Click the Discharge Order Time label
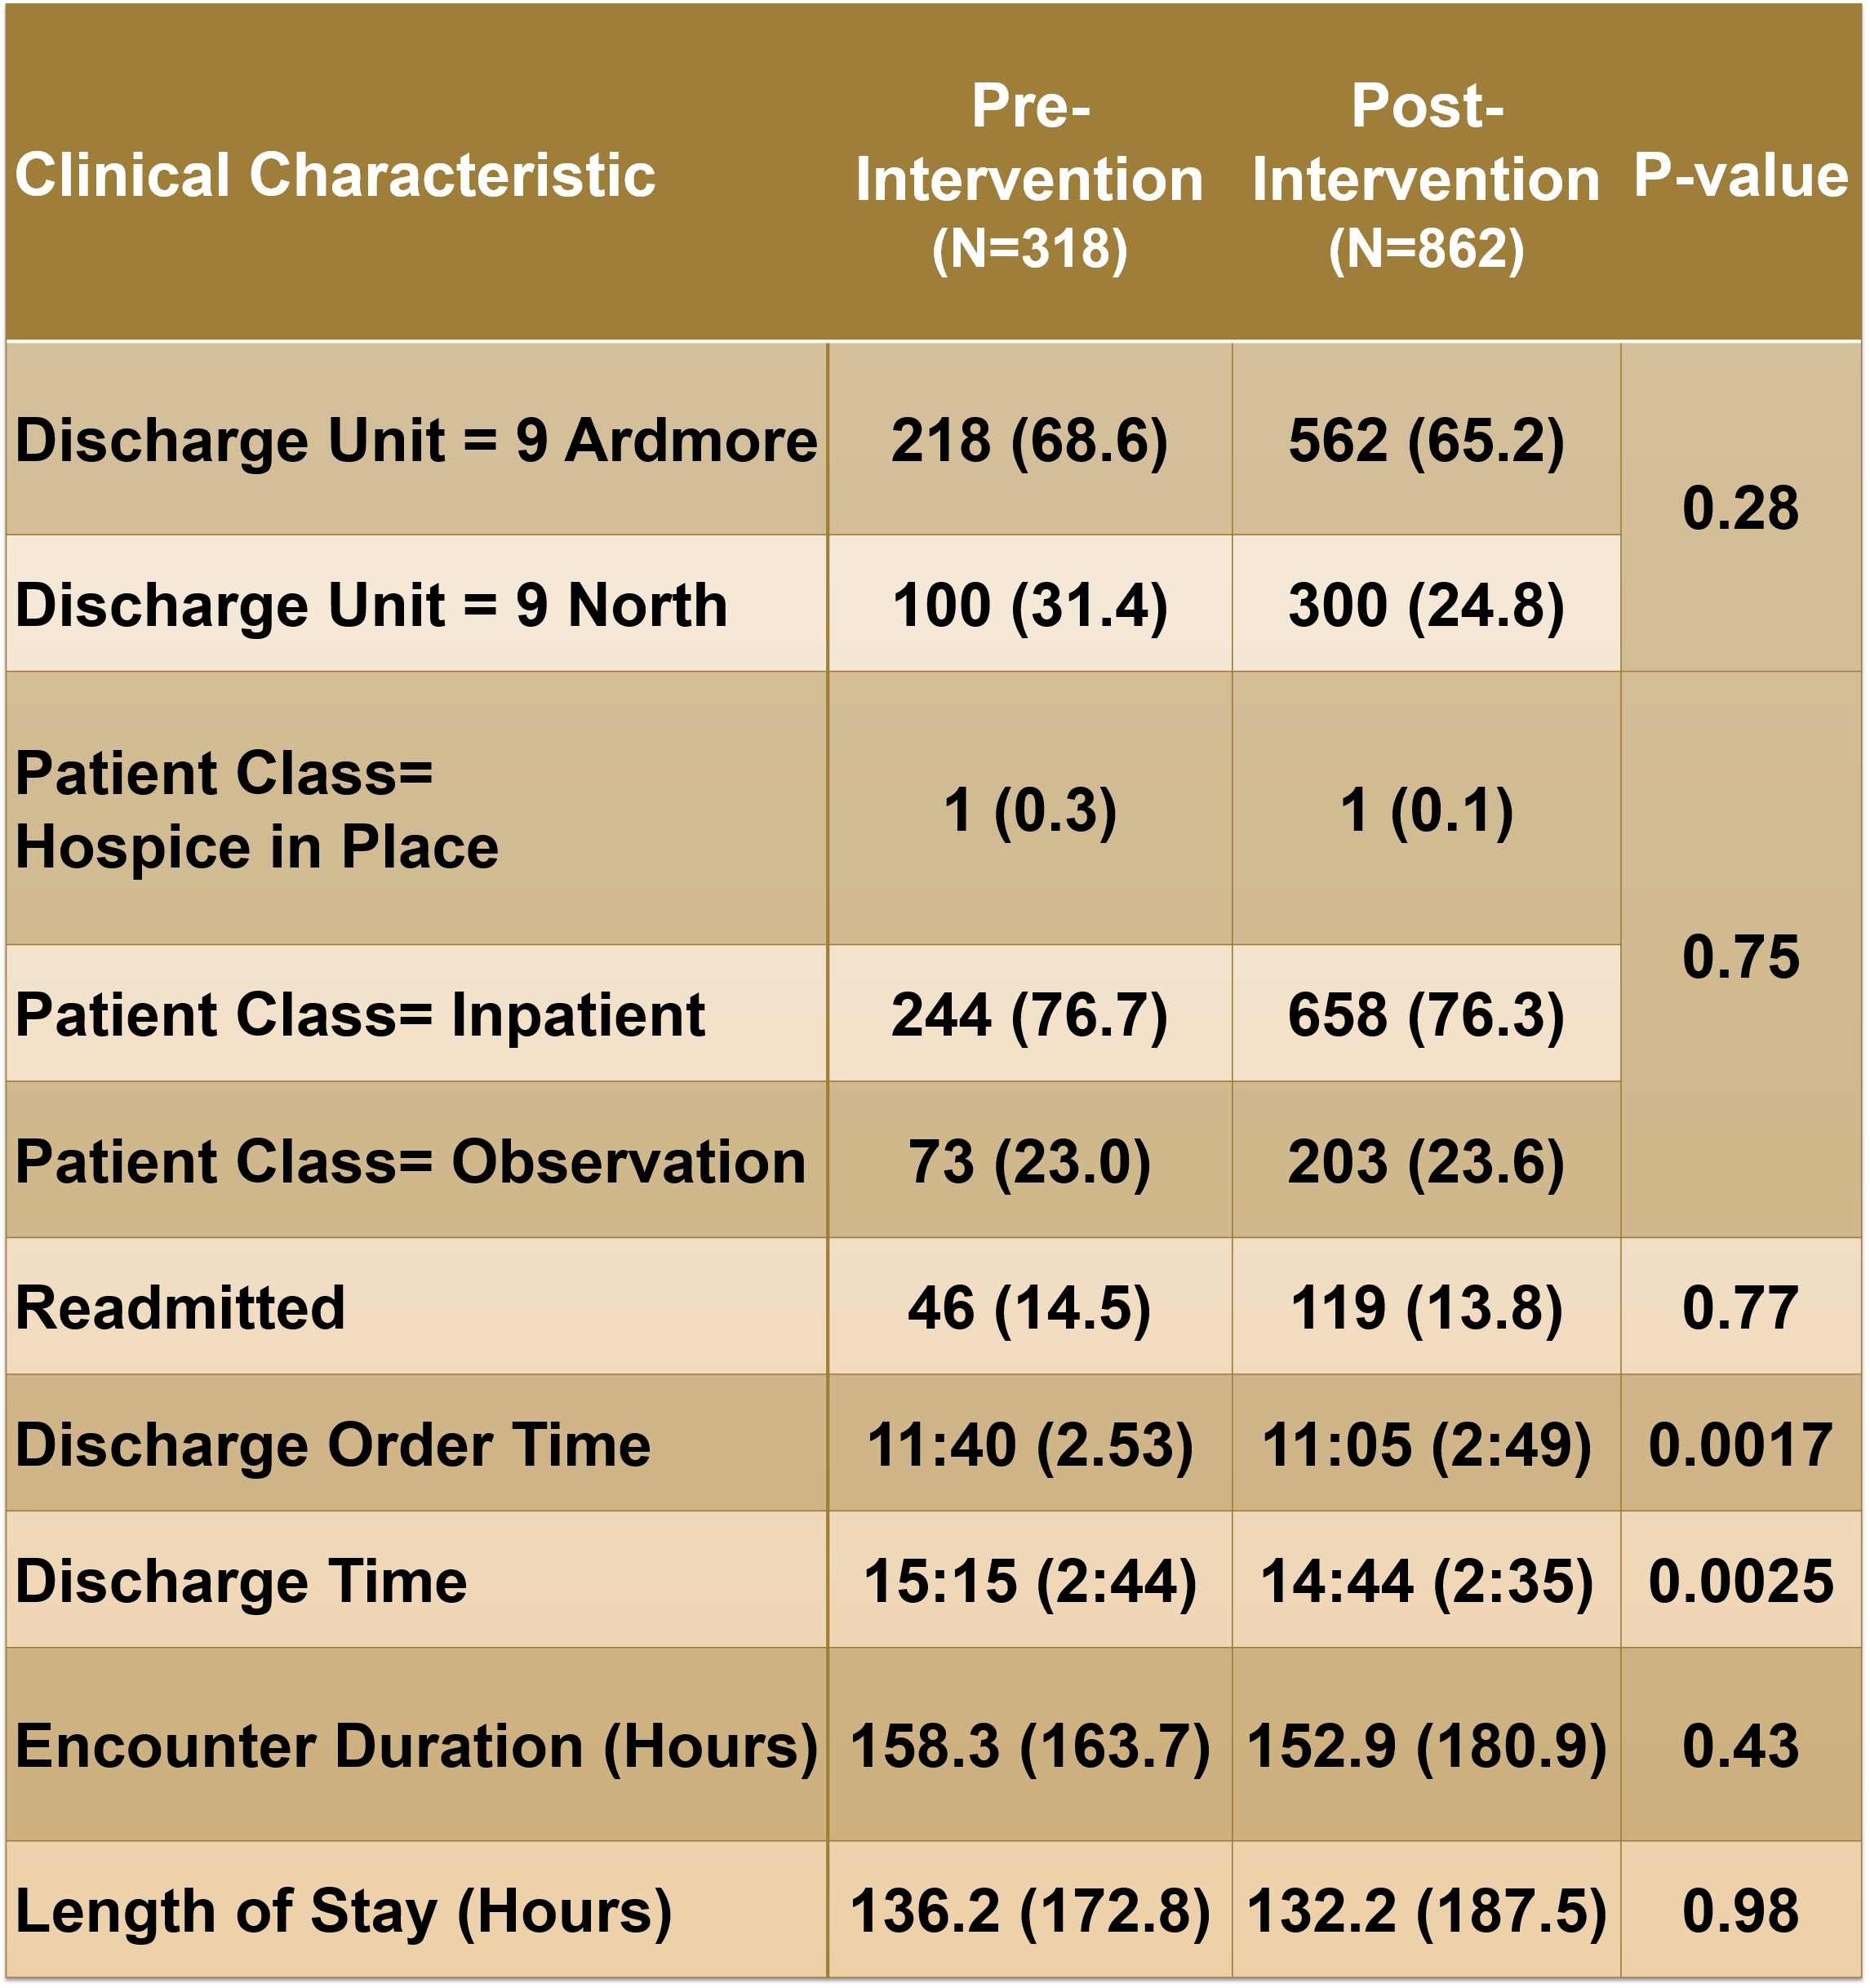The height and width of the screenshot is (1988, 1870). (x=333, y=1445)
